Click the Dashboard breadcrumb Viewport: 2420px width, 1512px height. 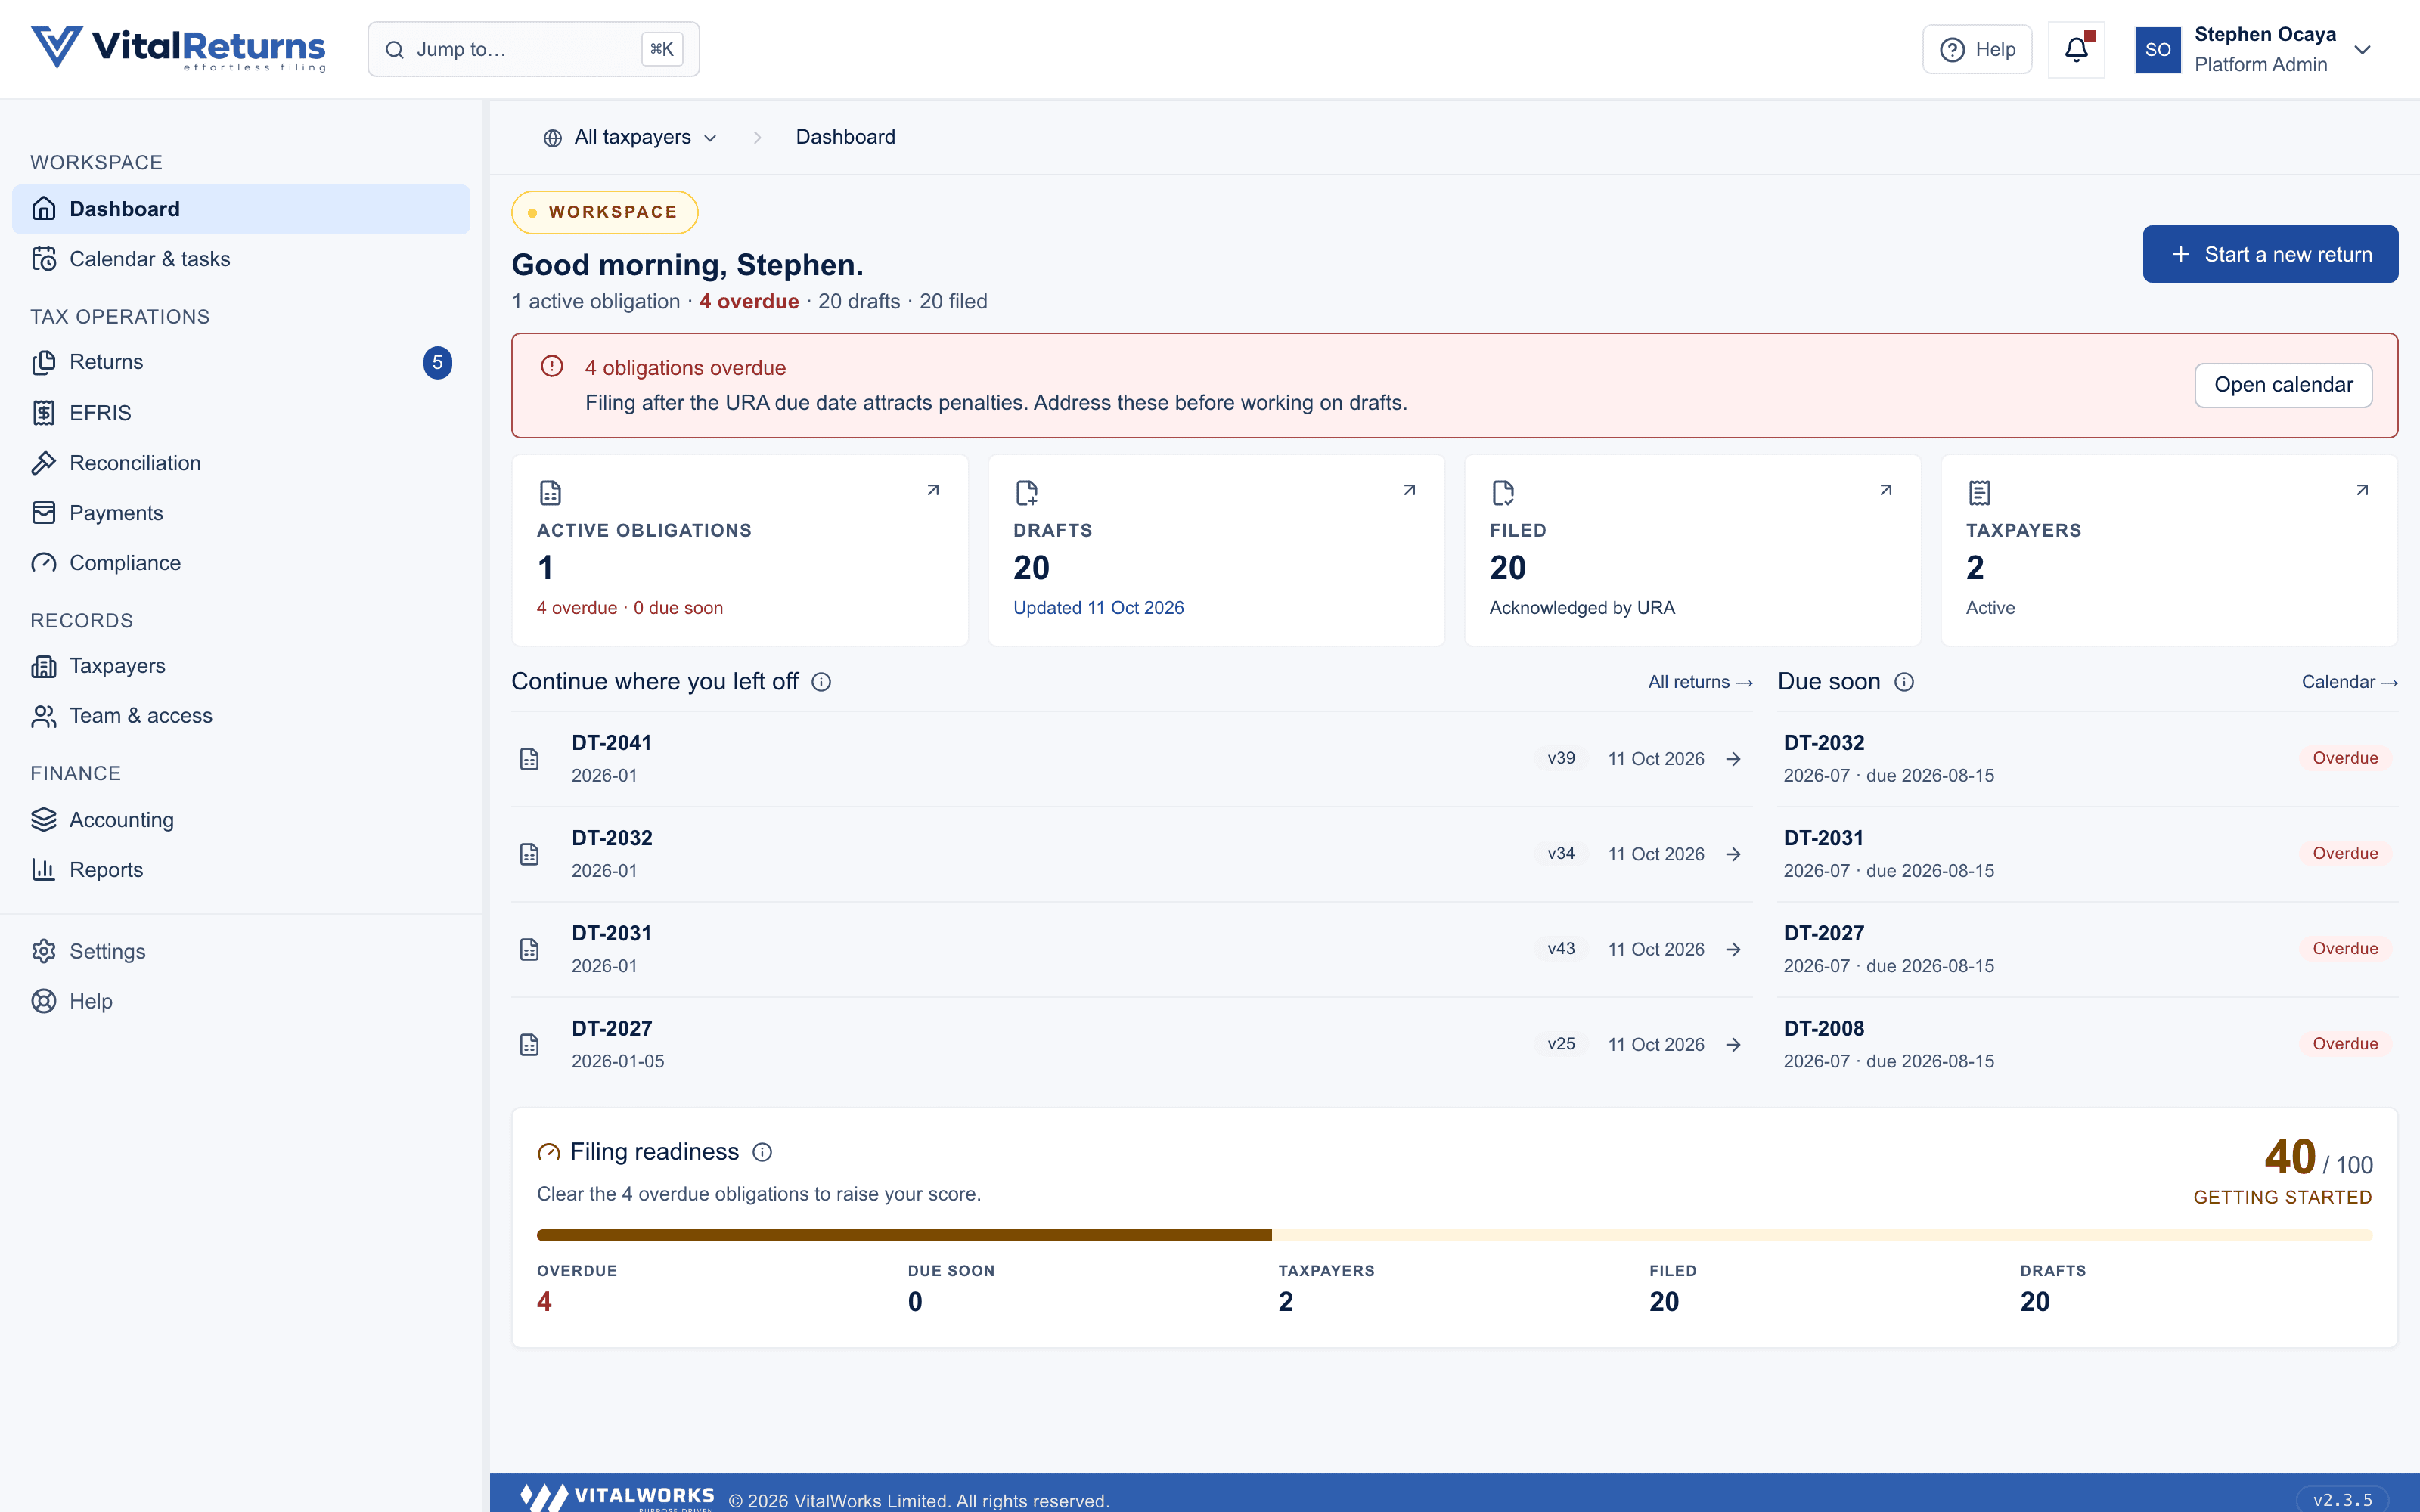point(845,137)
